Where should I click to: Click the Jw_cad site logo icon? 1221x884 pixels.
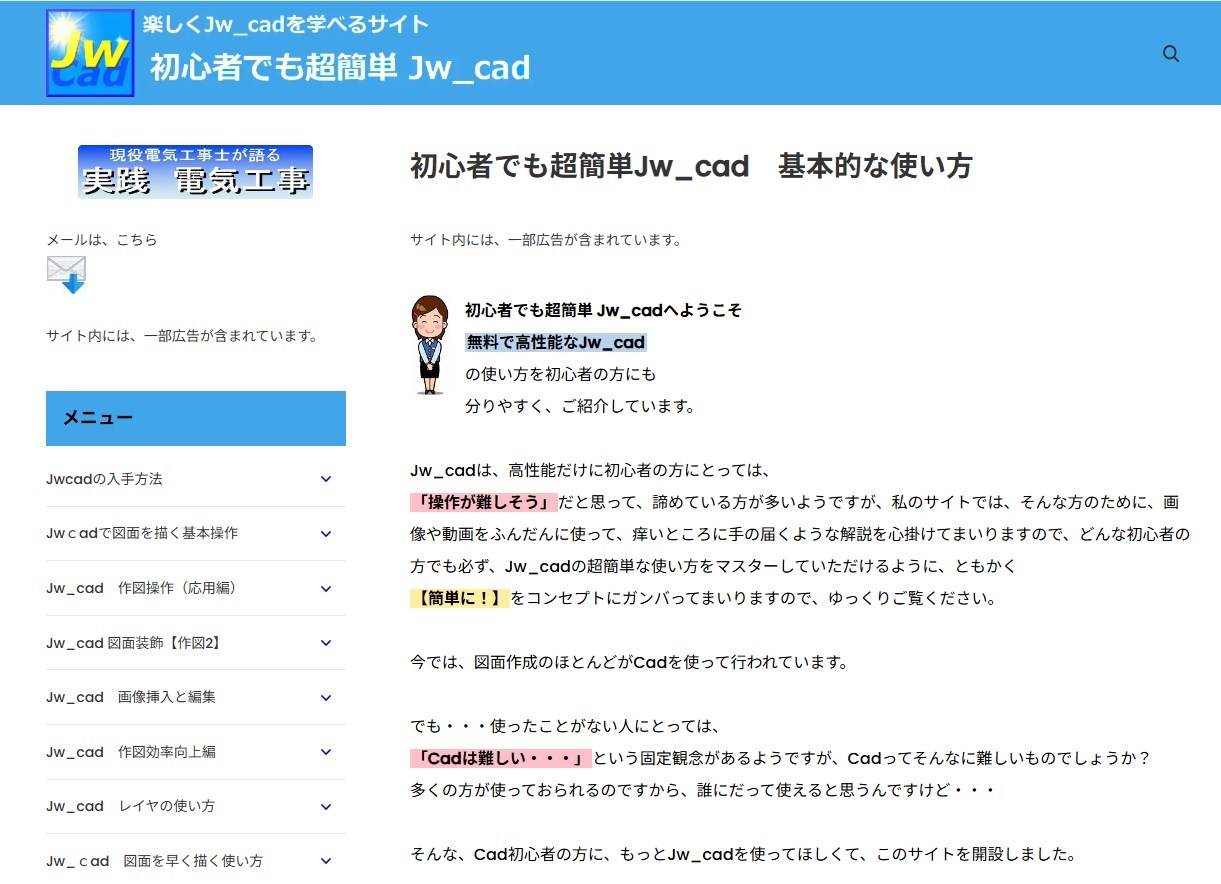(90, 53)
